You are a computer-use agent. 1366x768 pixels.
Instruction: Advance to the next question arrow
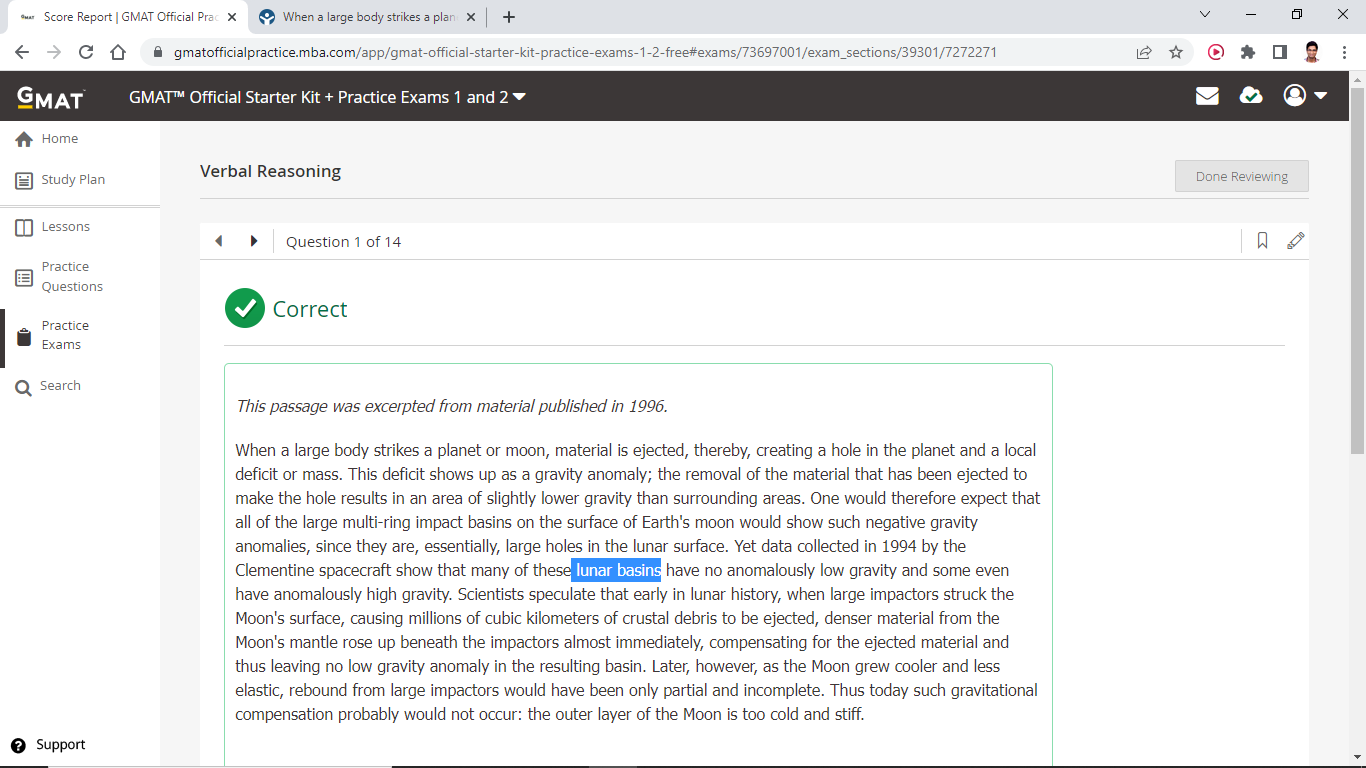pyautogui.click(x=254, y=241)
